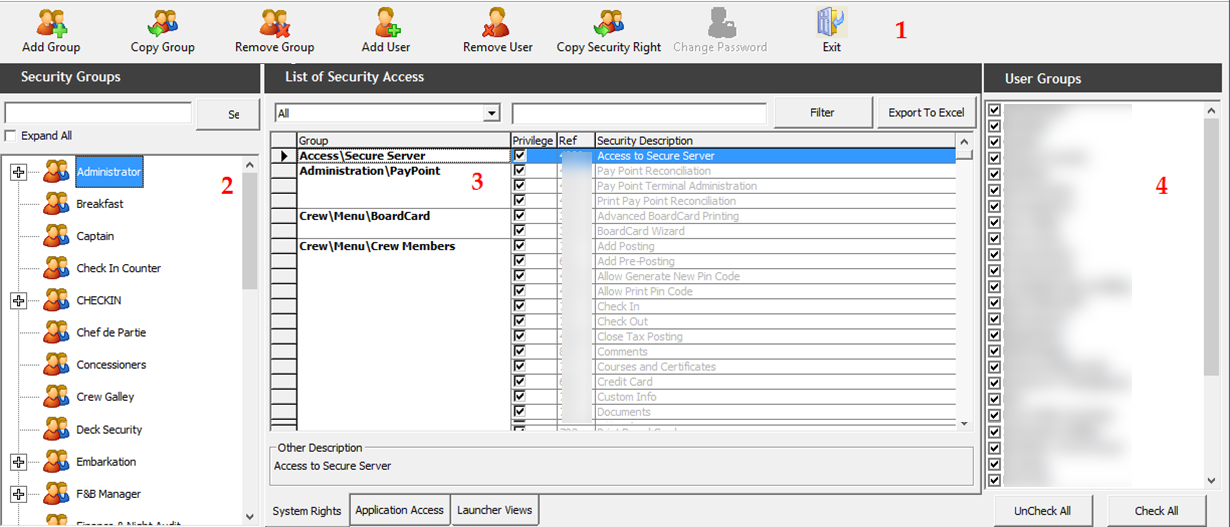Select the Chef de Partie group icon
The image size is (1230, 527).
(x=56, y=332)
